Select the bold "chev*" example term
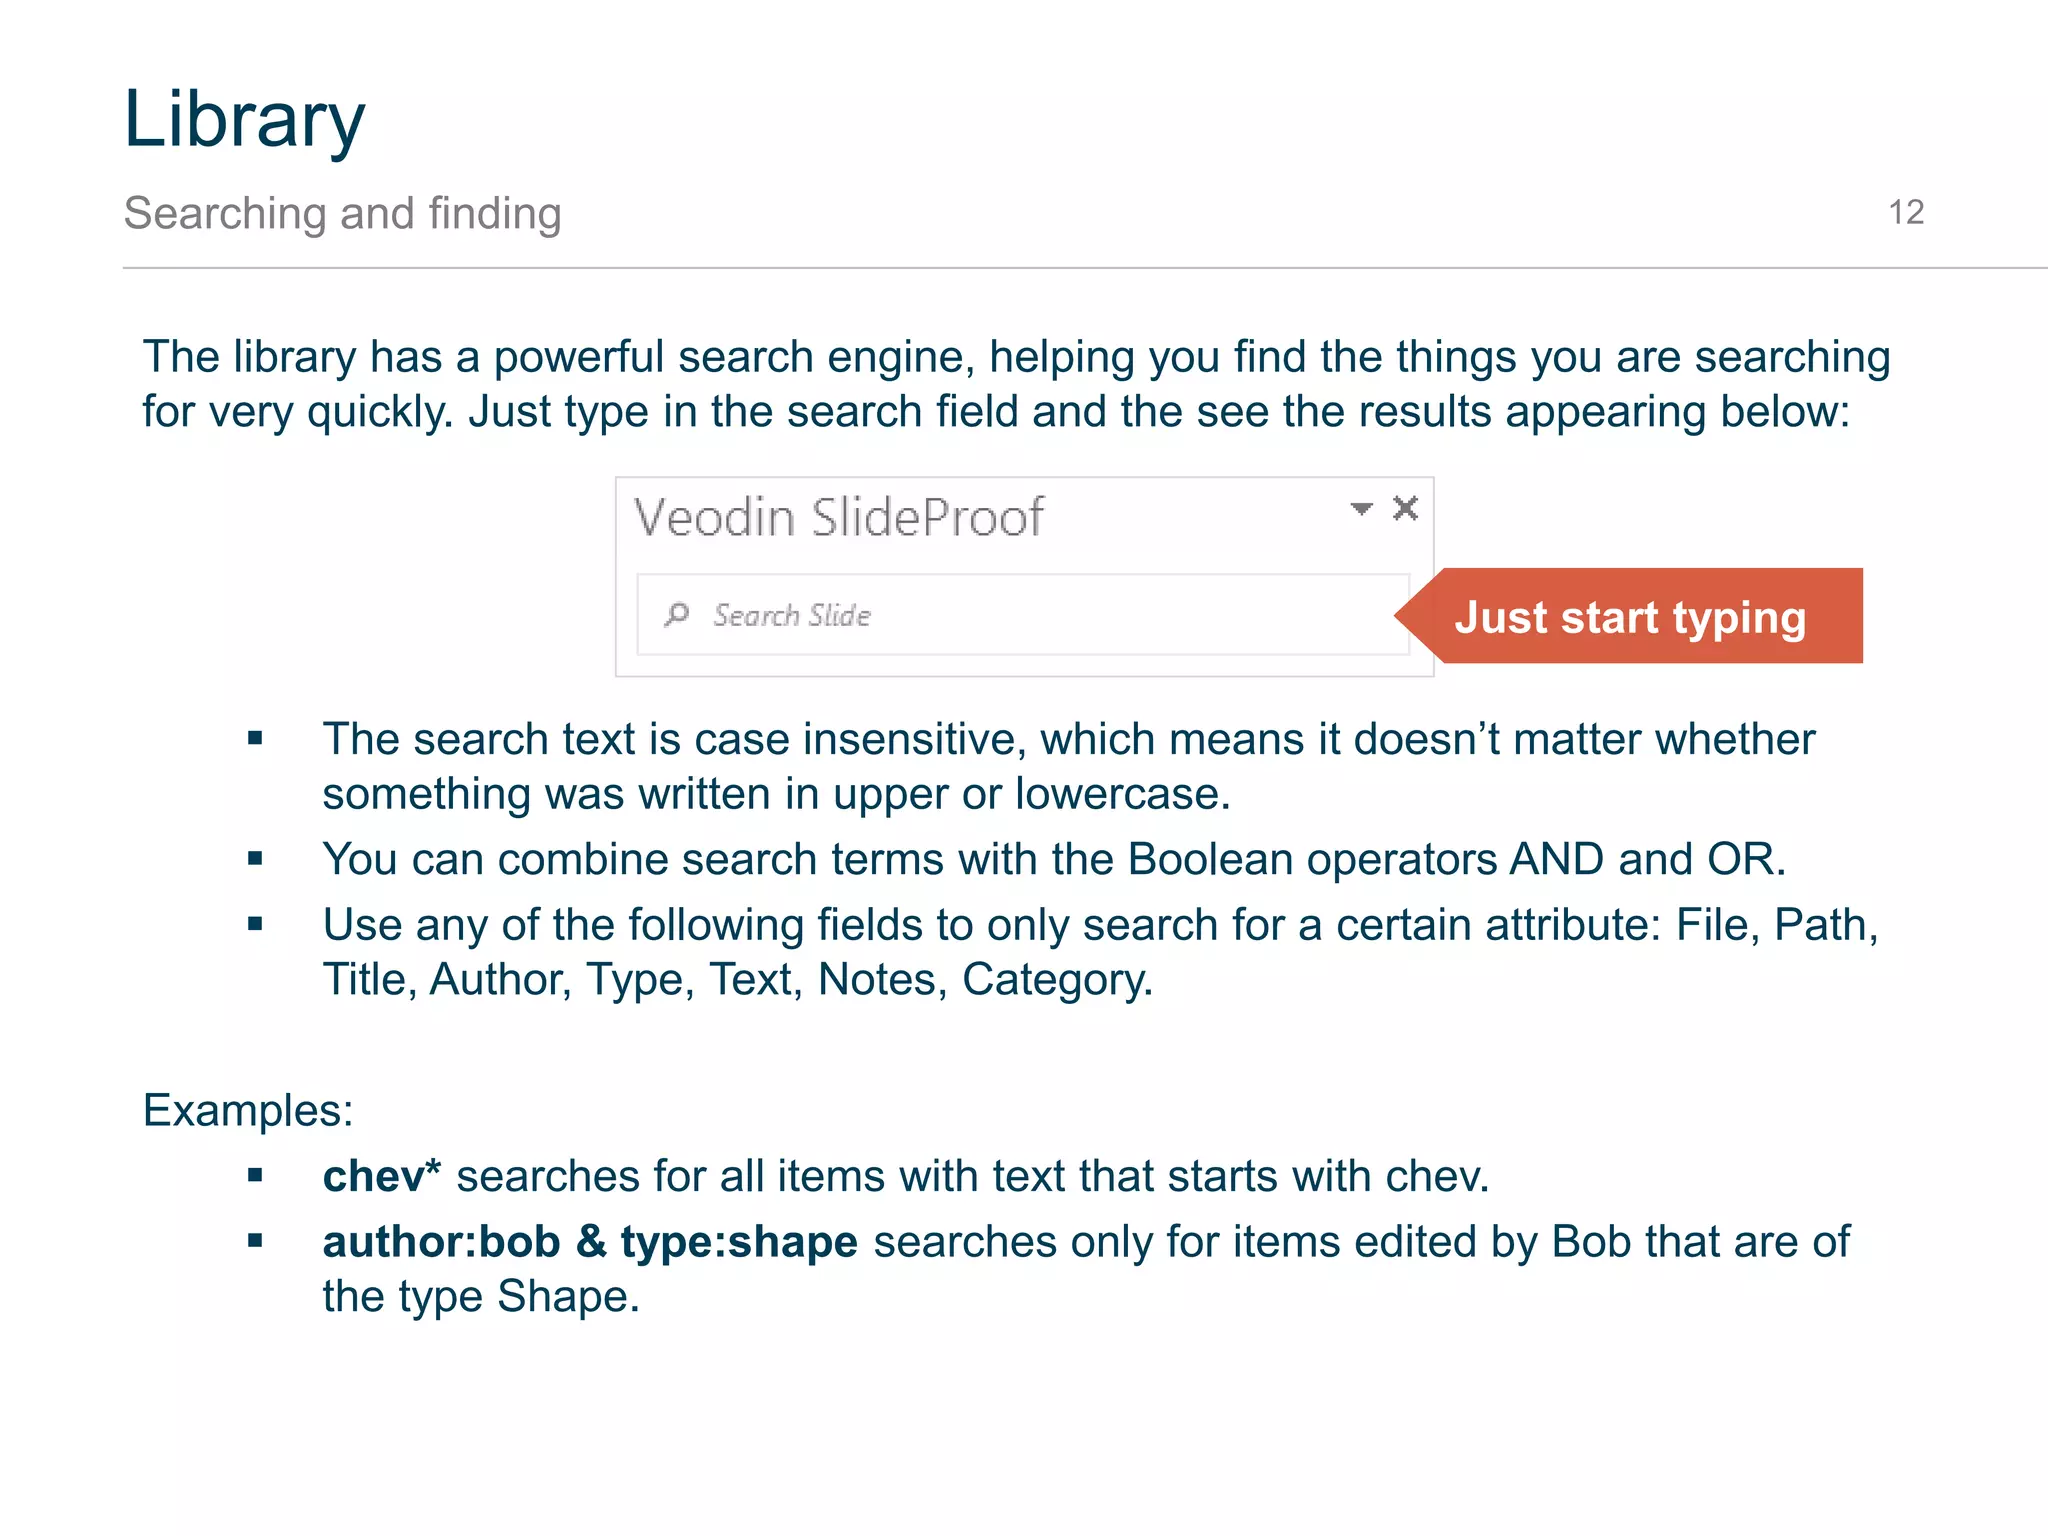 tap(382, 1177)
